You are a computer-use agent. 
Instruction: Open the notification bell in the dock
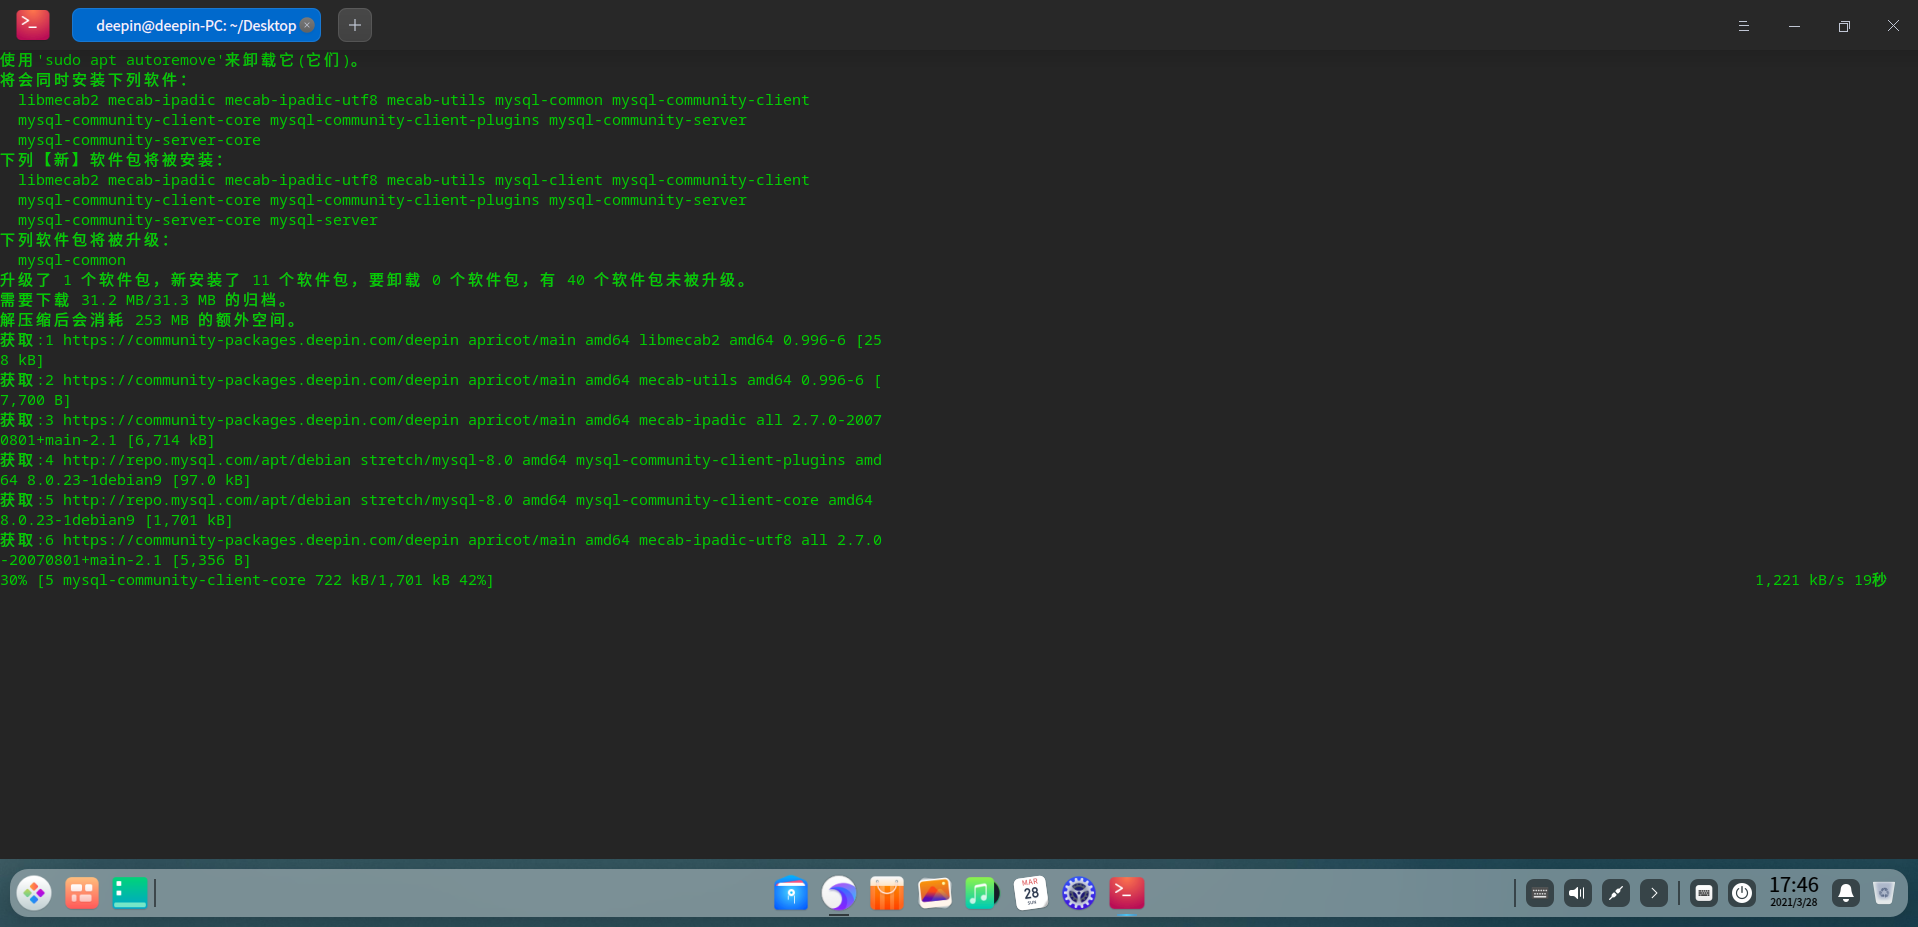click(x=1846, y=893)
